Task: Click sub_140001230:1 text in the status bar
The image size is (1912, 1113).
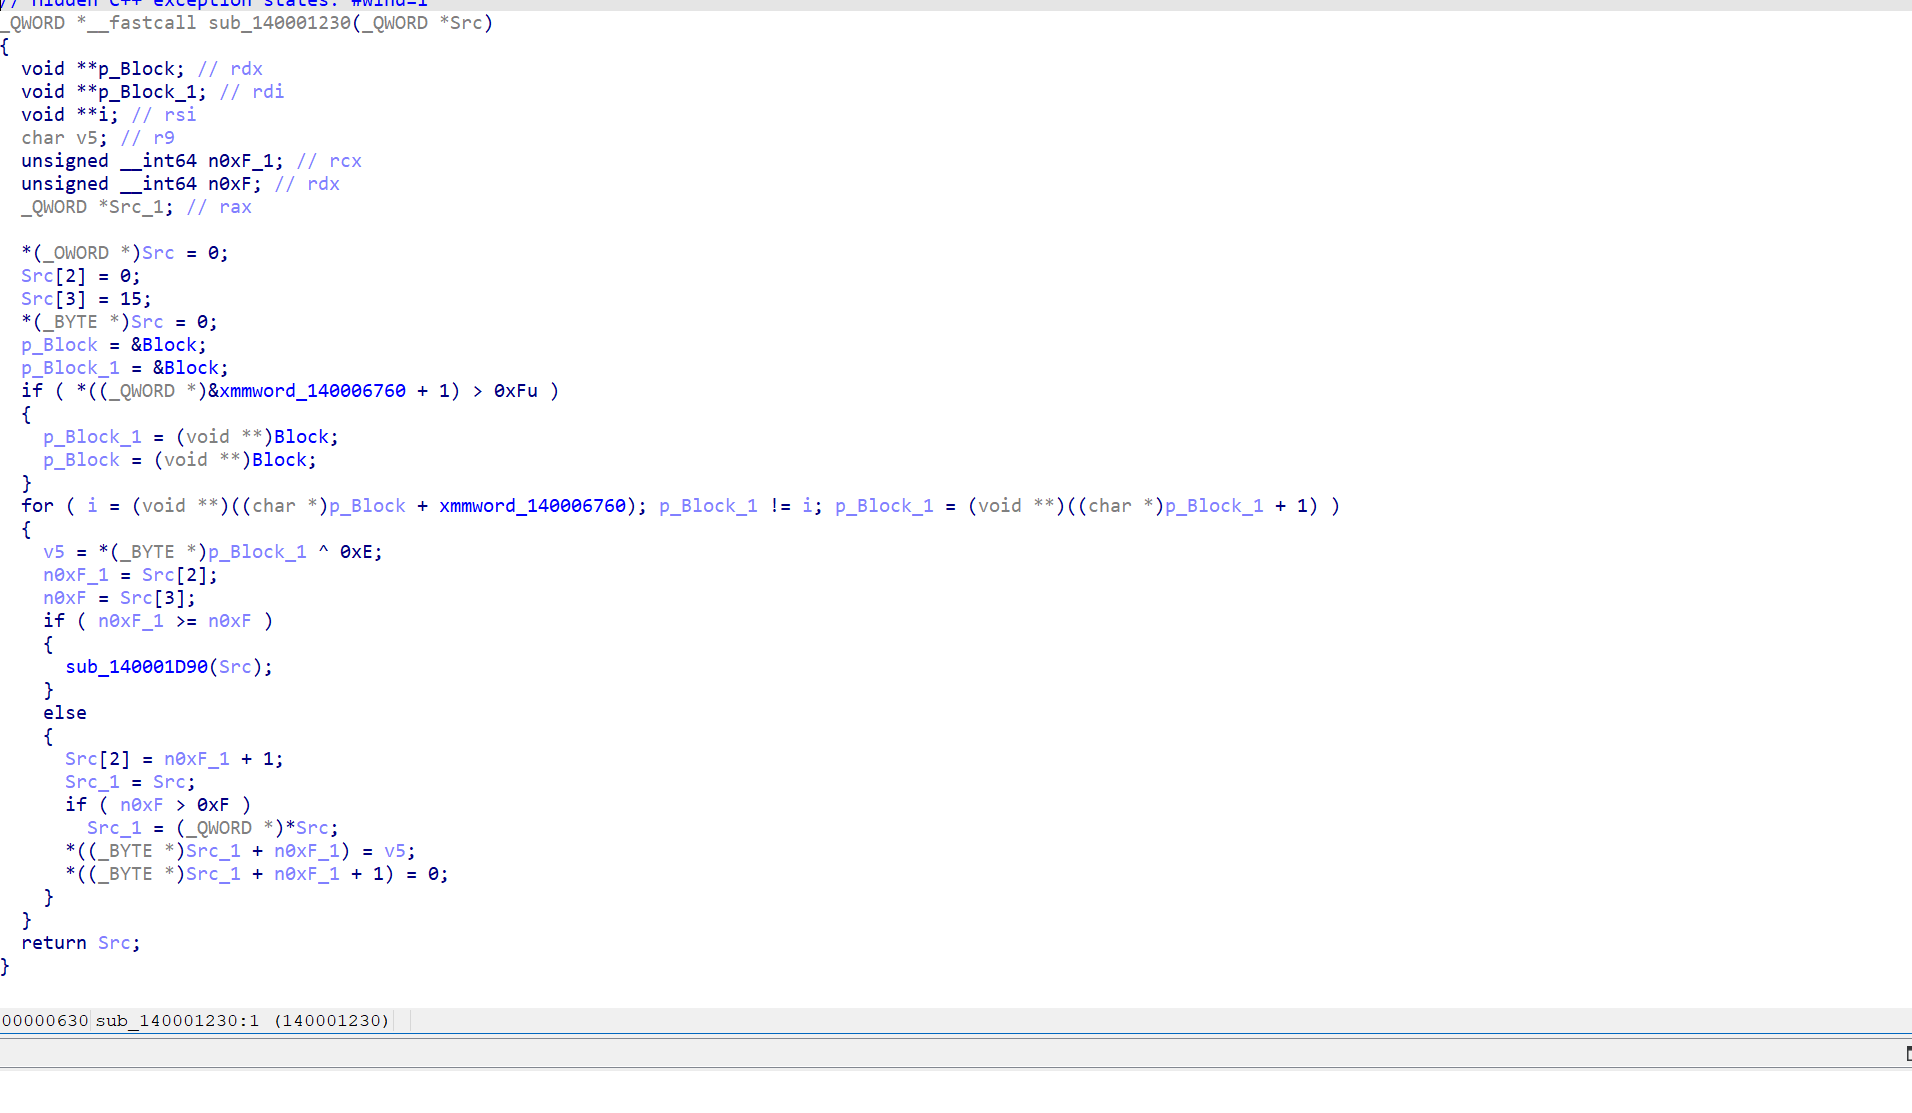Action: (x=177, y=1020)
